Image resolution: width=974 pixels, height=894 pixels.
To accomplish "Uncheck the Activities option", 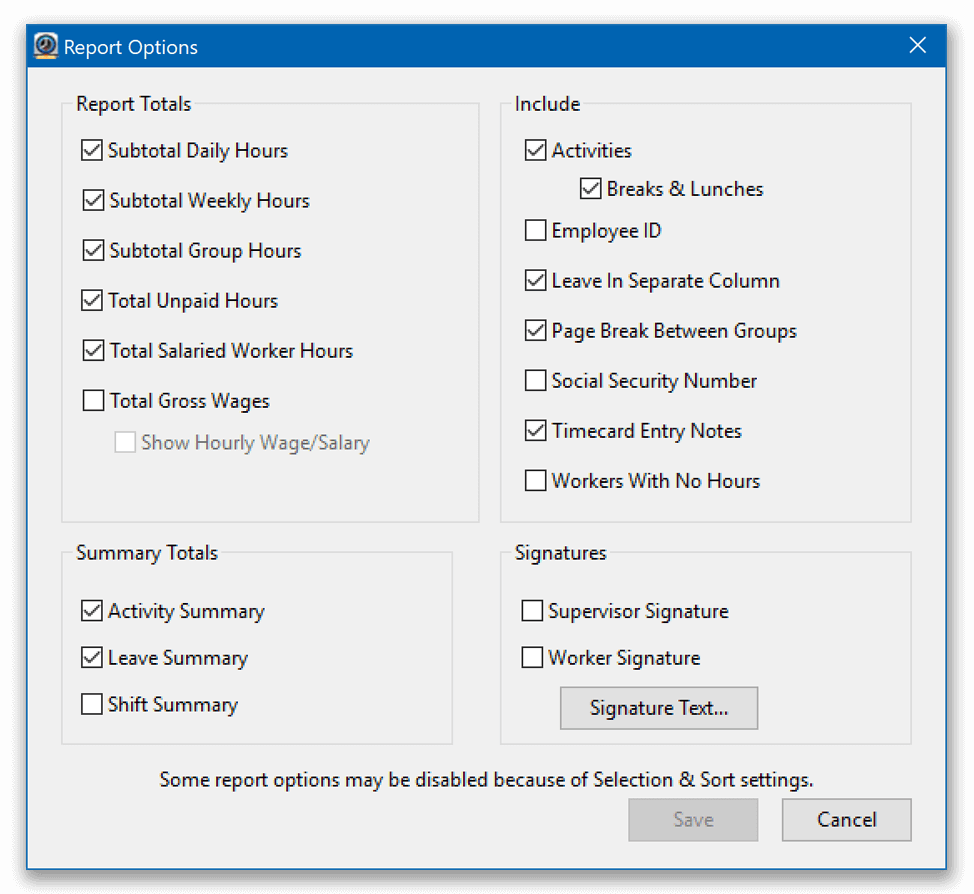I will pyautogui.click(x=535, y=150).
